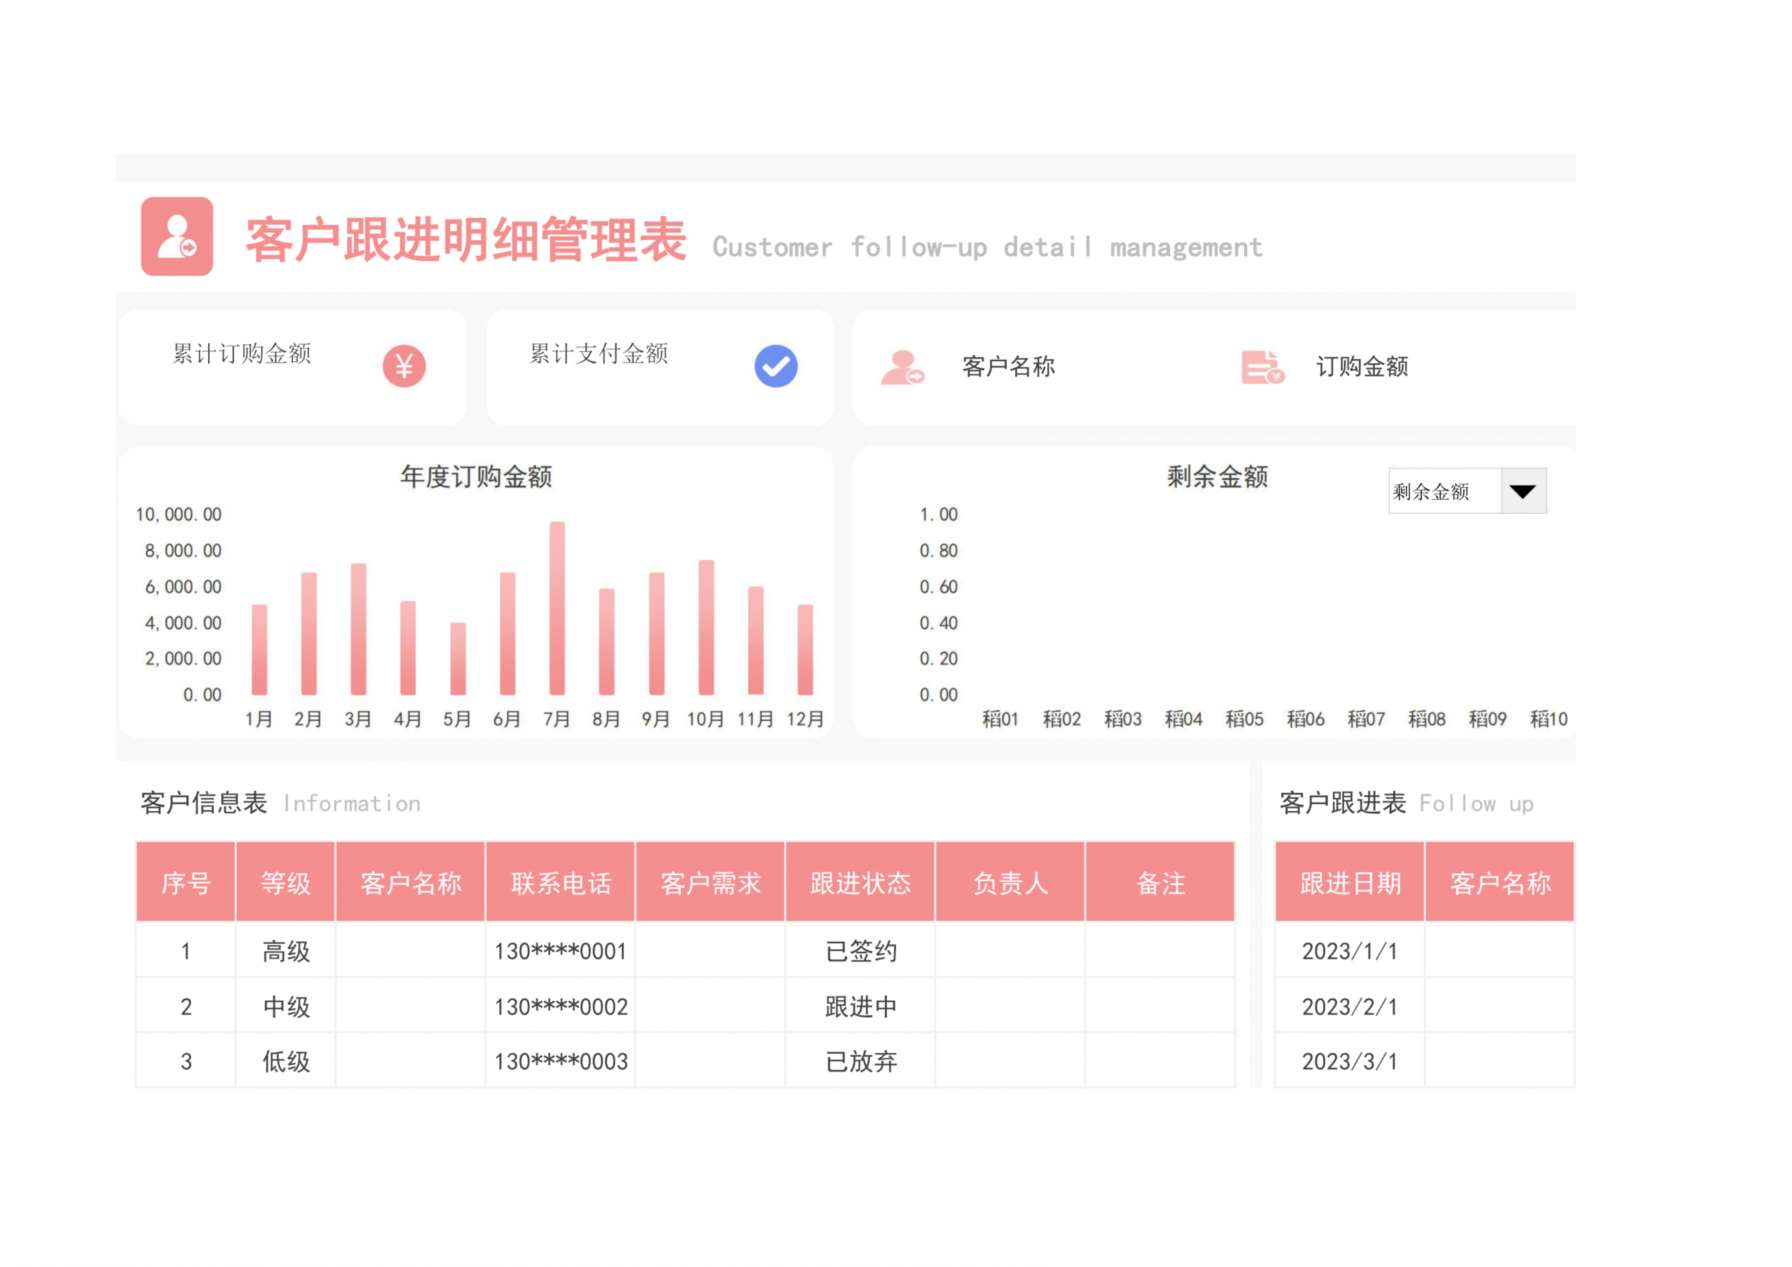The width and height of the screenshot is (1792, 1267).
Task: Select follow-up date 2023/2/1
Action: 1350,1006
